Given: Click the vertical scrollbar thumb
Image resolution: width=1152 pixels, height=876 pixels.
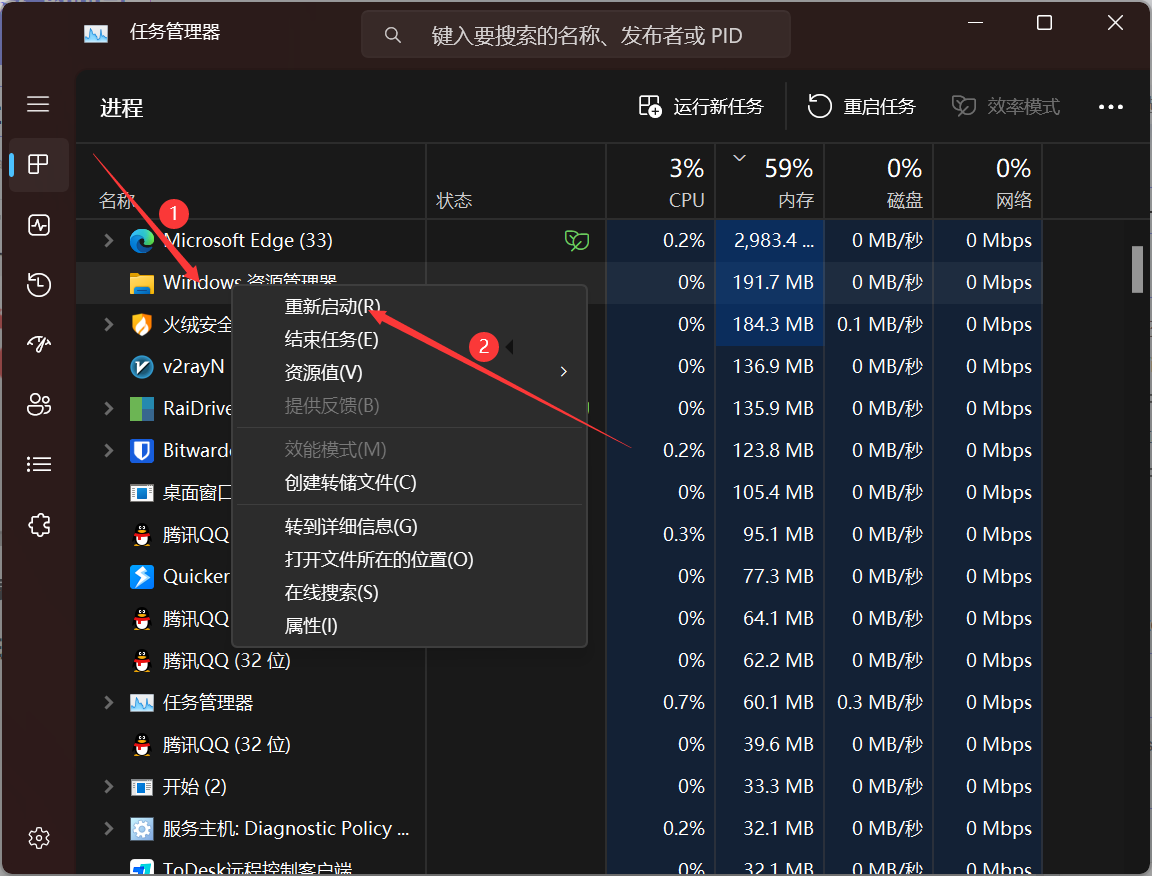Looking at the screenshot, I should click(x=1137, y=269).
